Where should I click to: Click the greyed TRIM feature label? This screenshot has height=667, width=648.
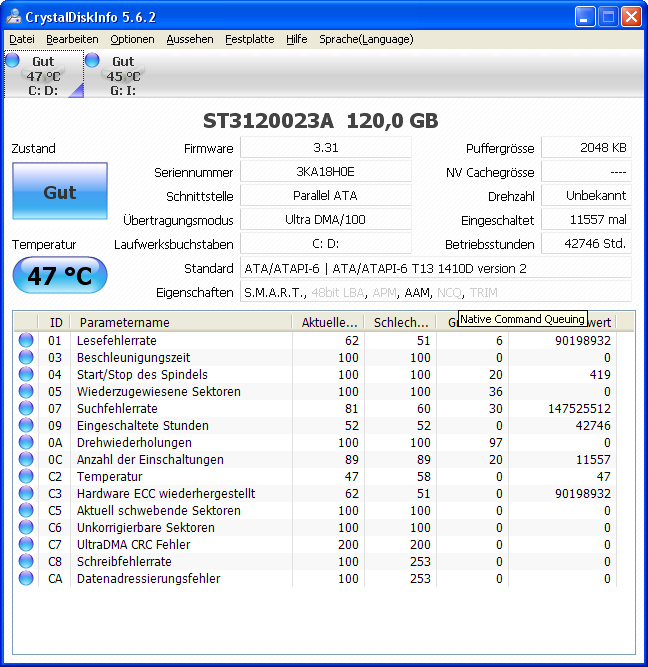[x=483, y=293]
